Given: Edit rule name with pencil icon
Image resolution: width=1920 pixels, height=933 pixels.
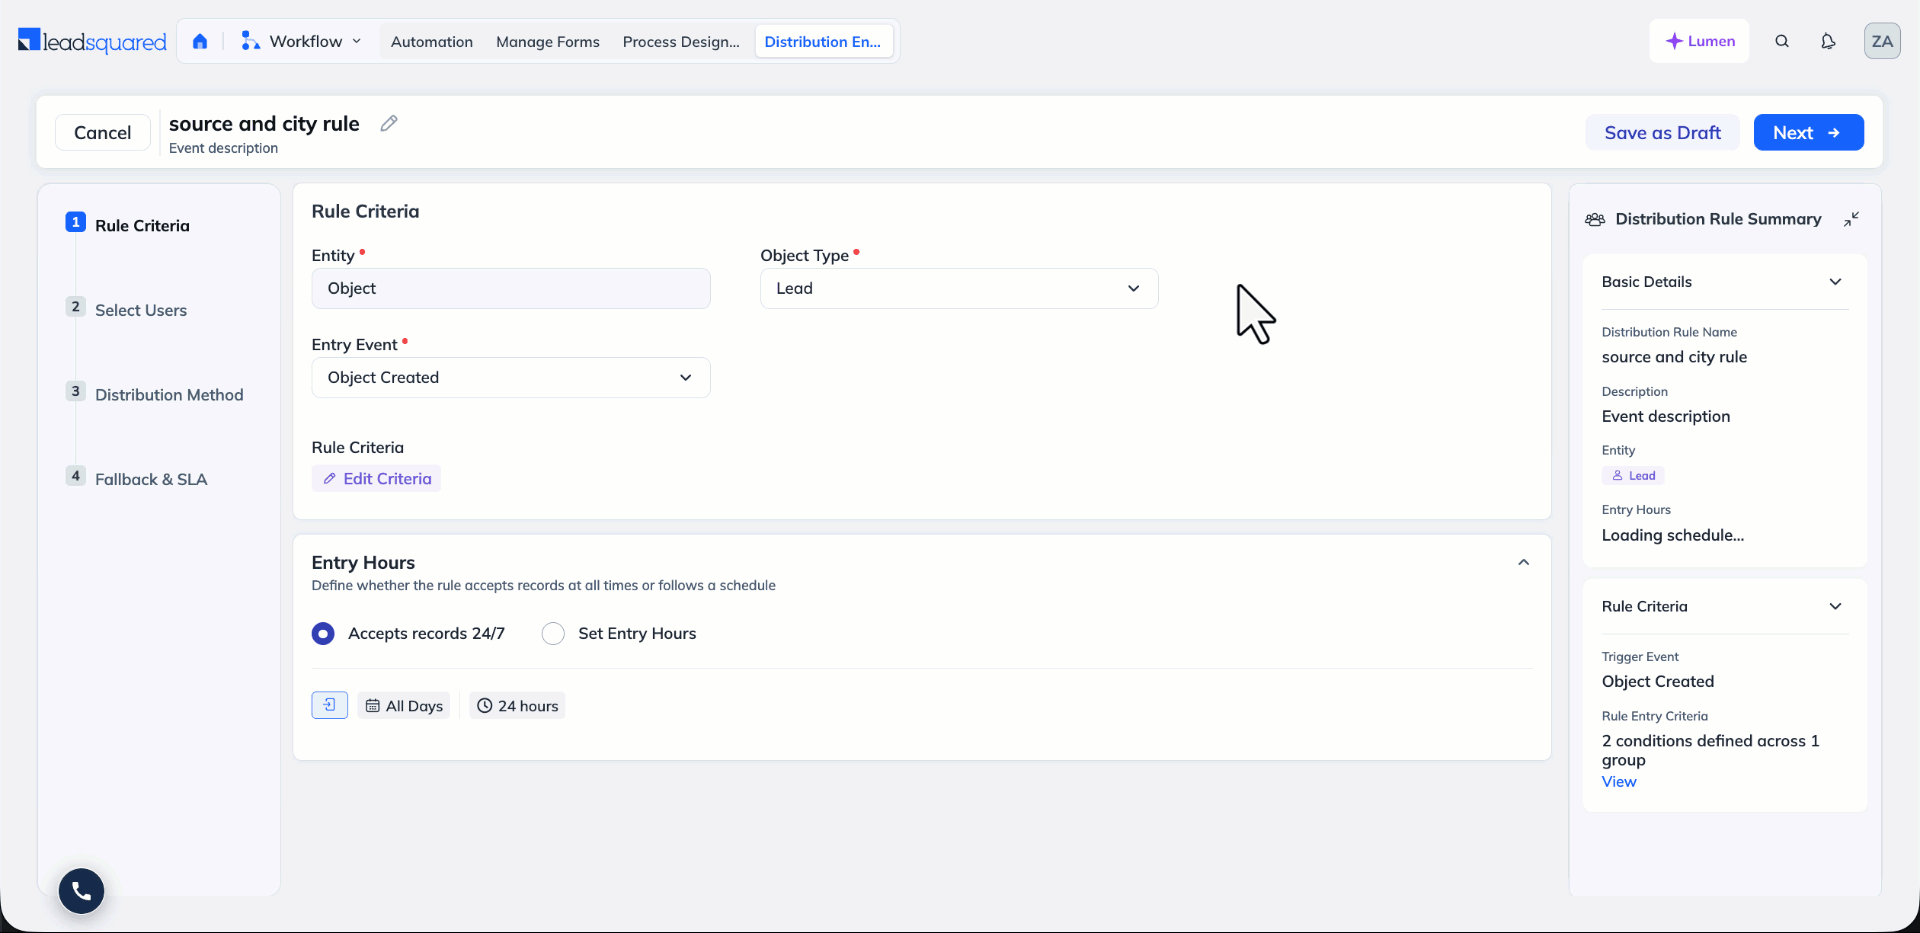Looking at the screenshot, I should [389, 123].
